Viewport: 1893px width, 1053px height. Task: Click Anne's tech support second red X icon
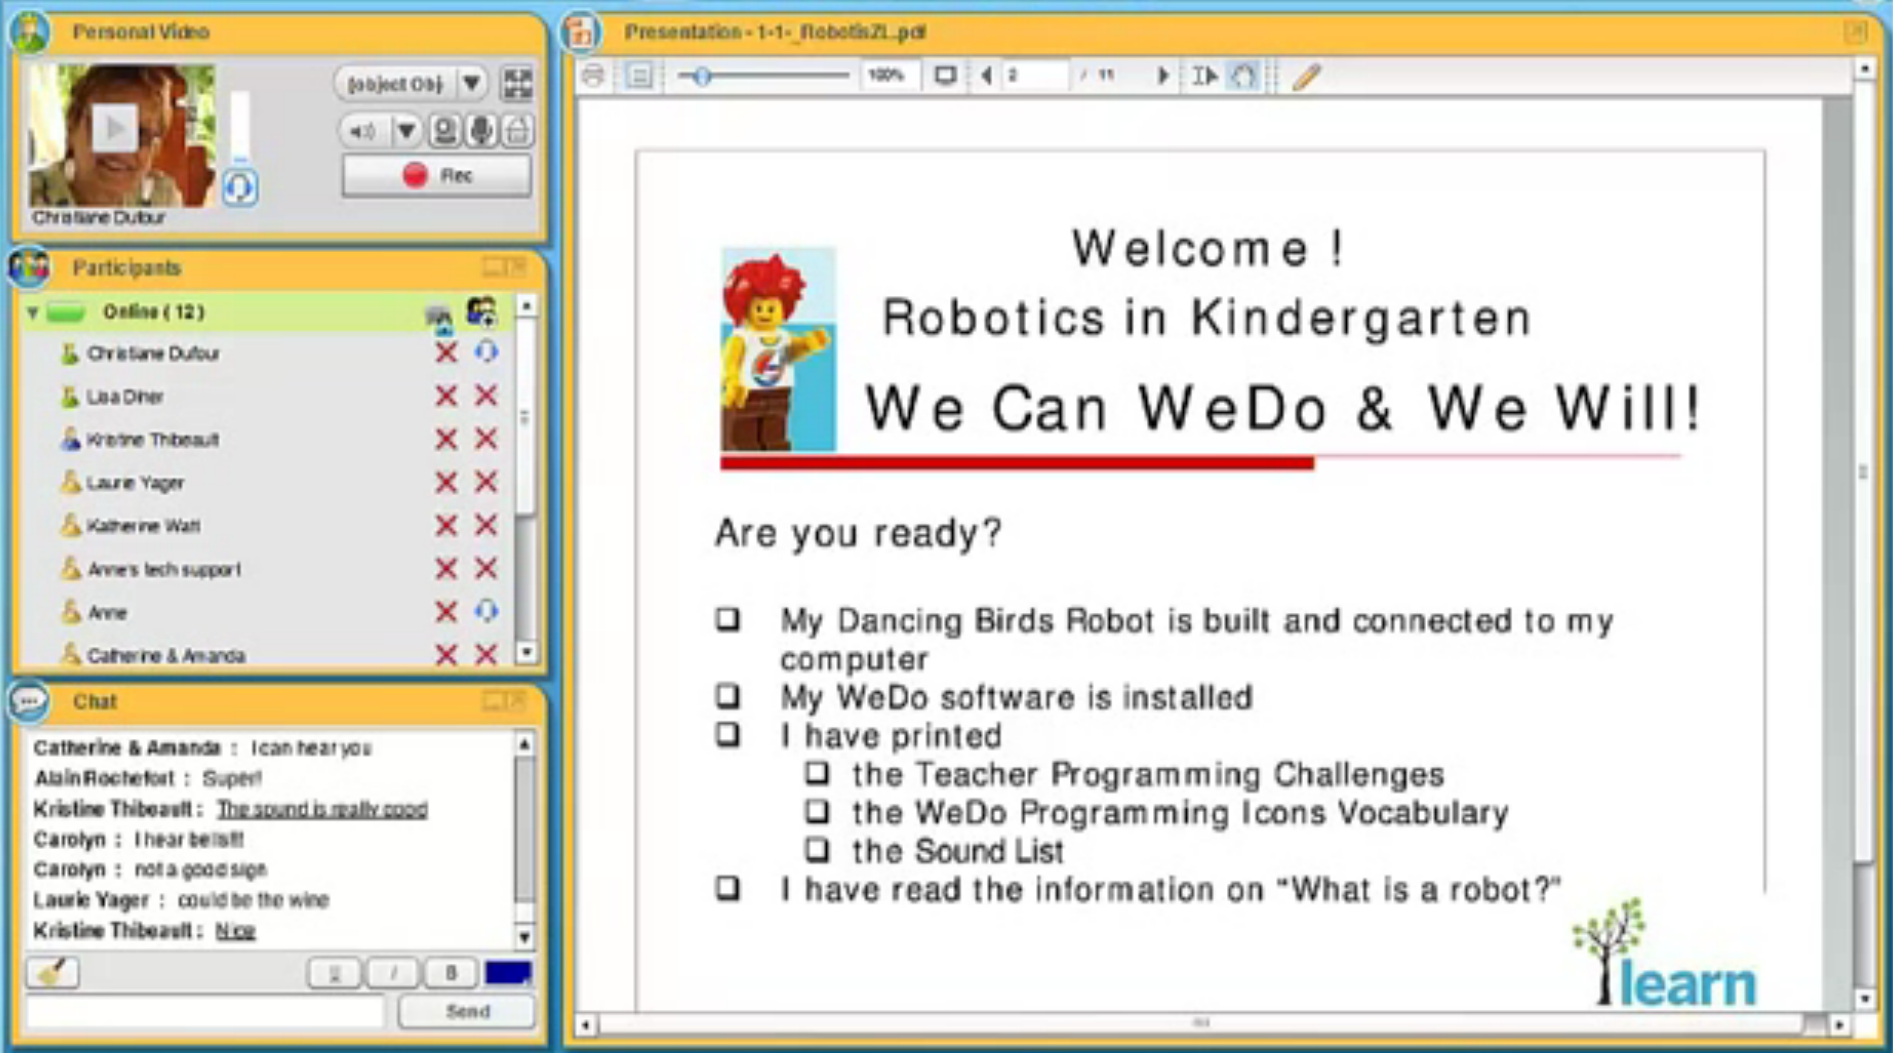[486, 568]
